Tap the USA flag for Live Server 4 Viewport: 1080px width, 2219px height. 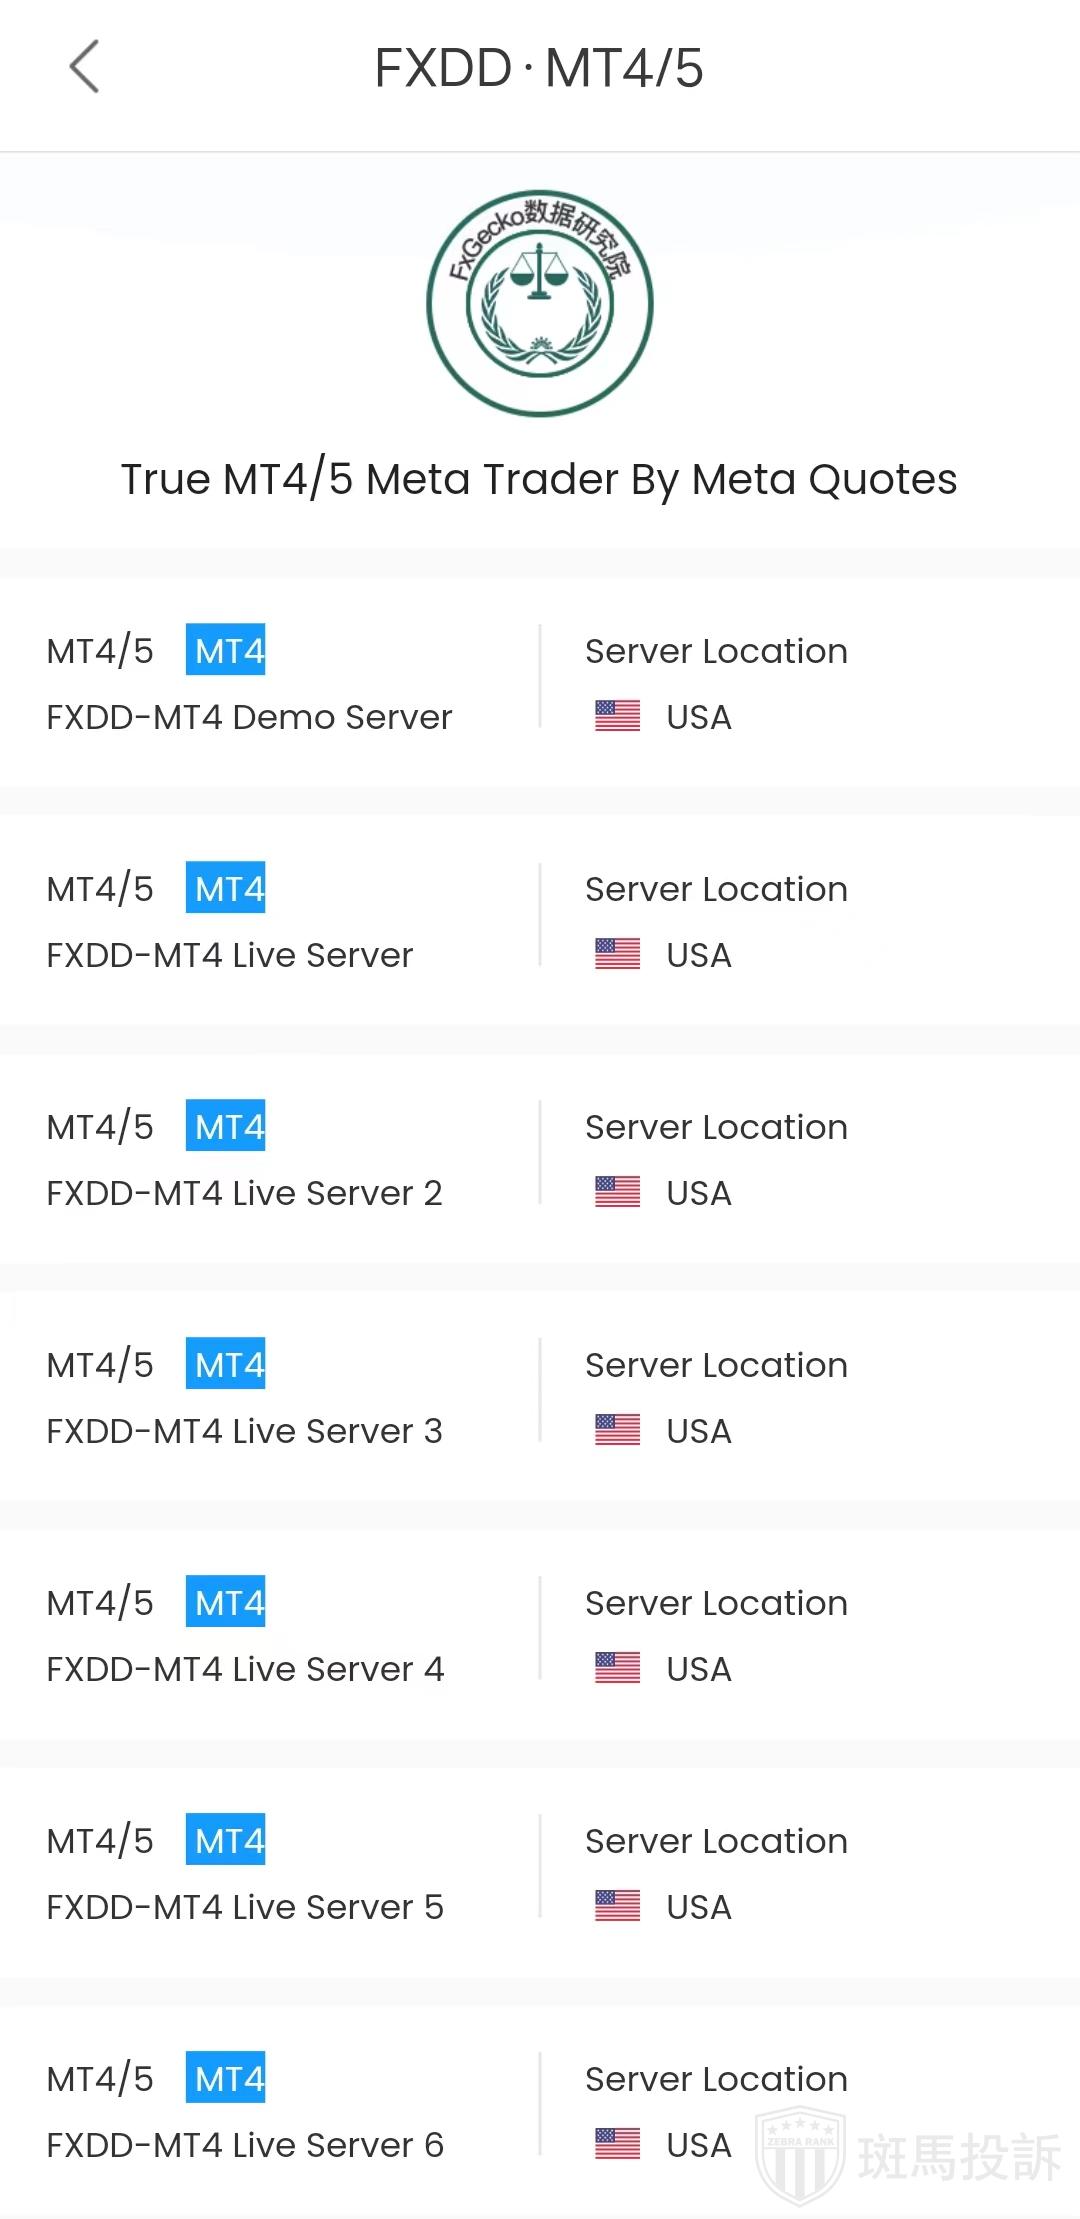pos(617,1668)
